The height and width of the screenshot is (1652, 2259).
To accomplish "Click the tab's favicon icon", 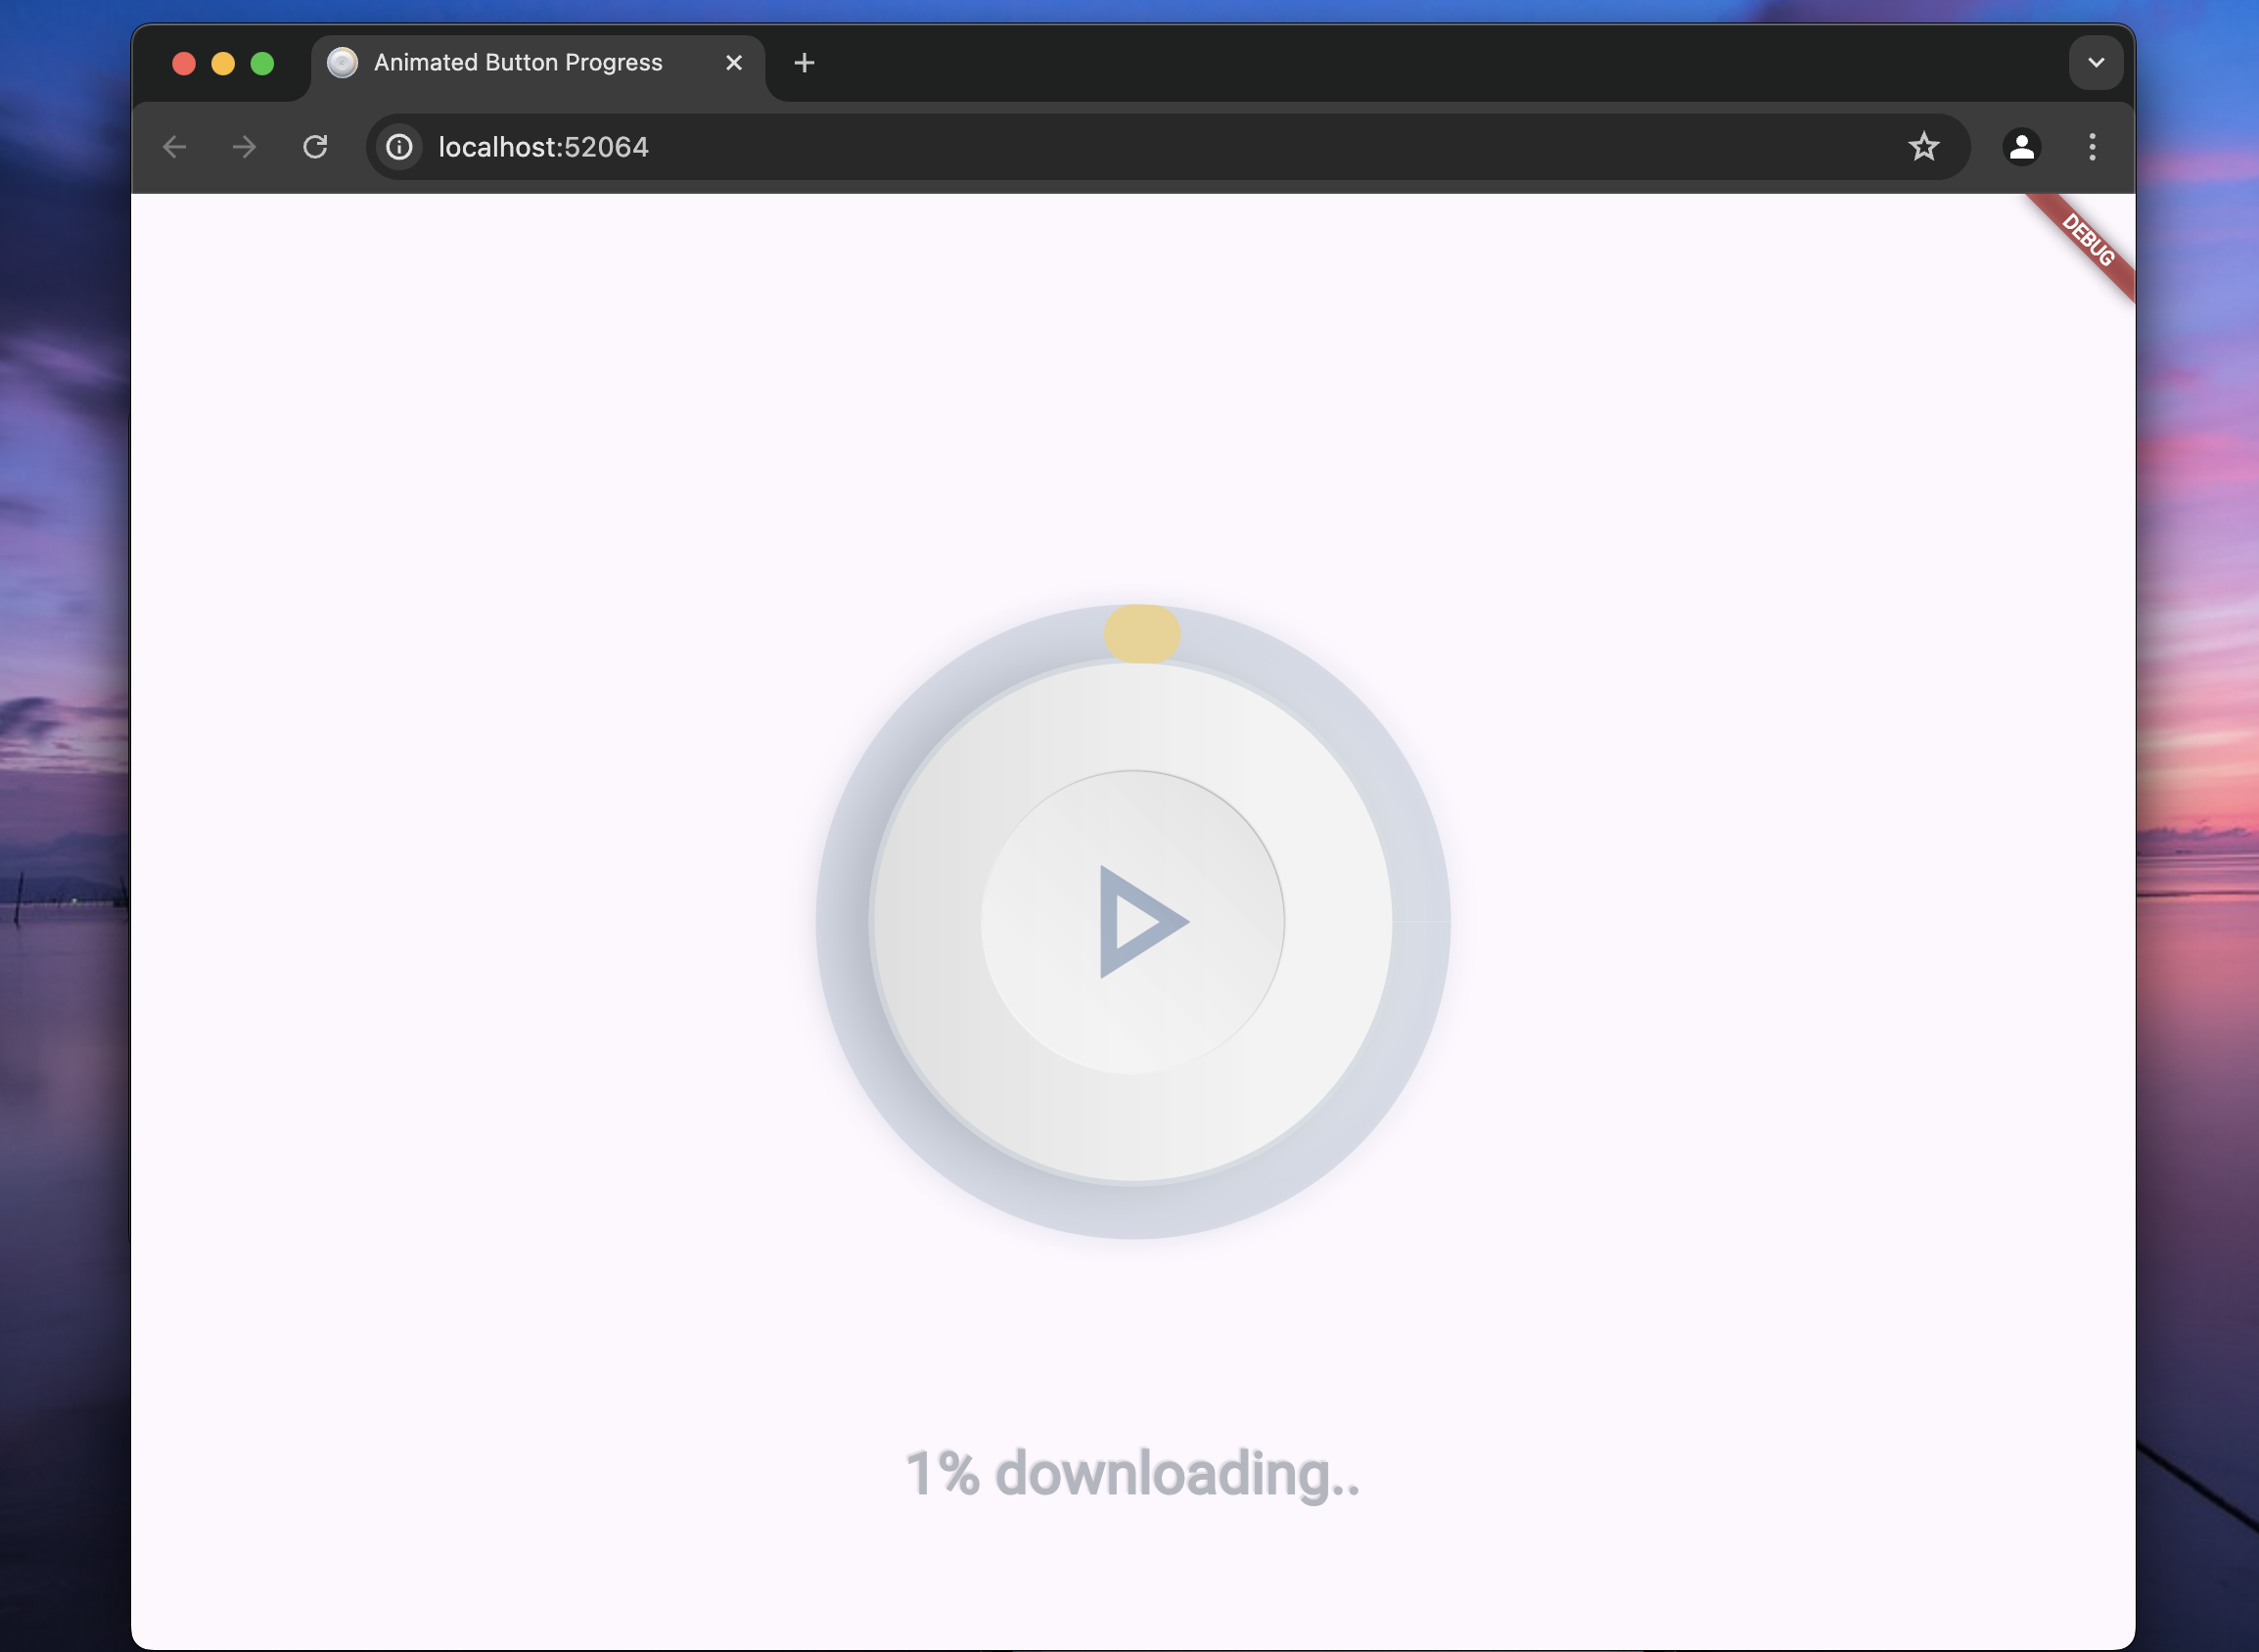I will [343, 63].
